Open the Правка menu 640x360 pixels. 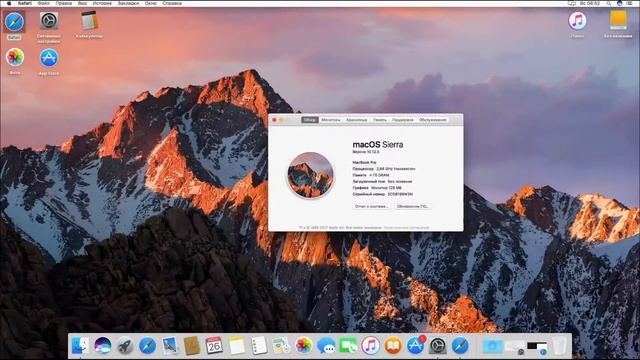tap(64, 3)
